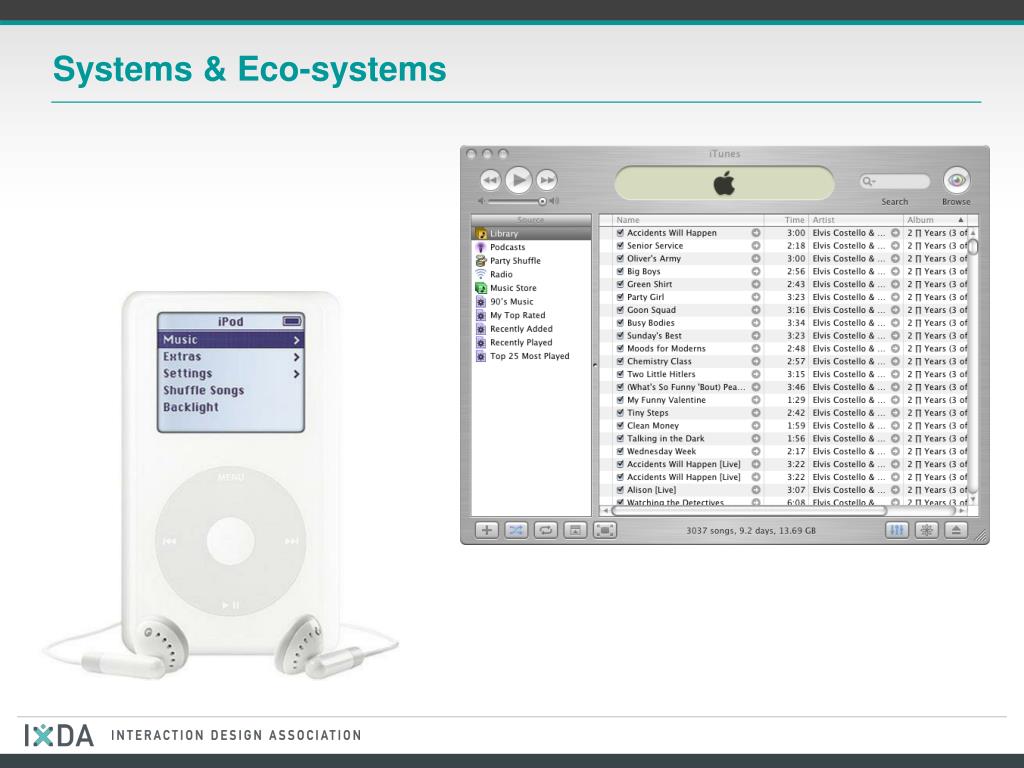Image resolution: width=1024 pixels, height=768 pixels.
Task: Open the Equalizer button
Action: 897,530
